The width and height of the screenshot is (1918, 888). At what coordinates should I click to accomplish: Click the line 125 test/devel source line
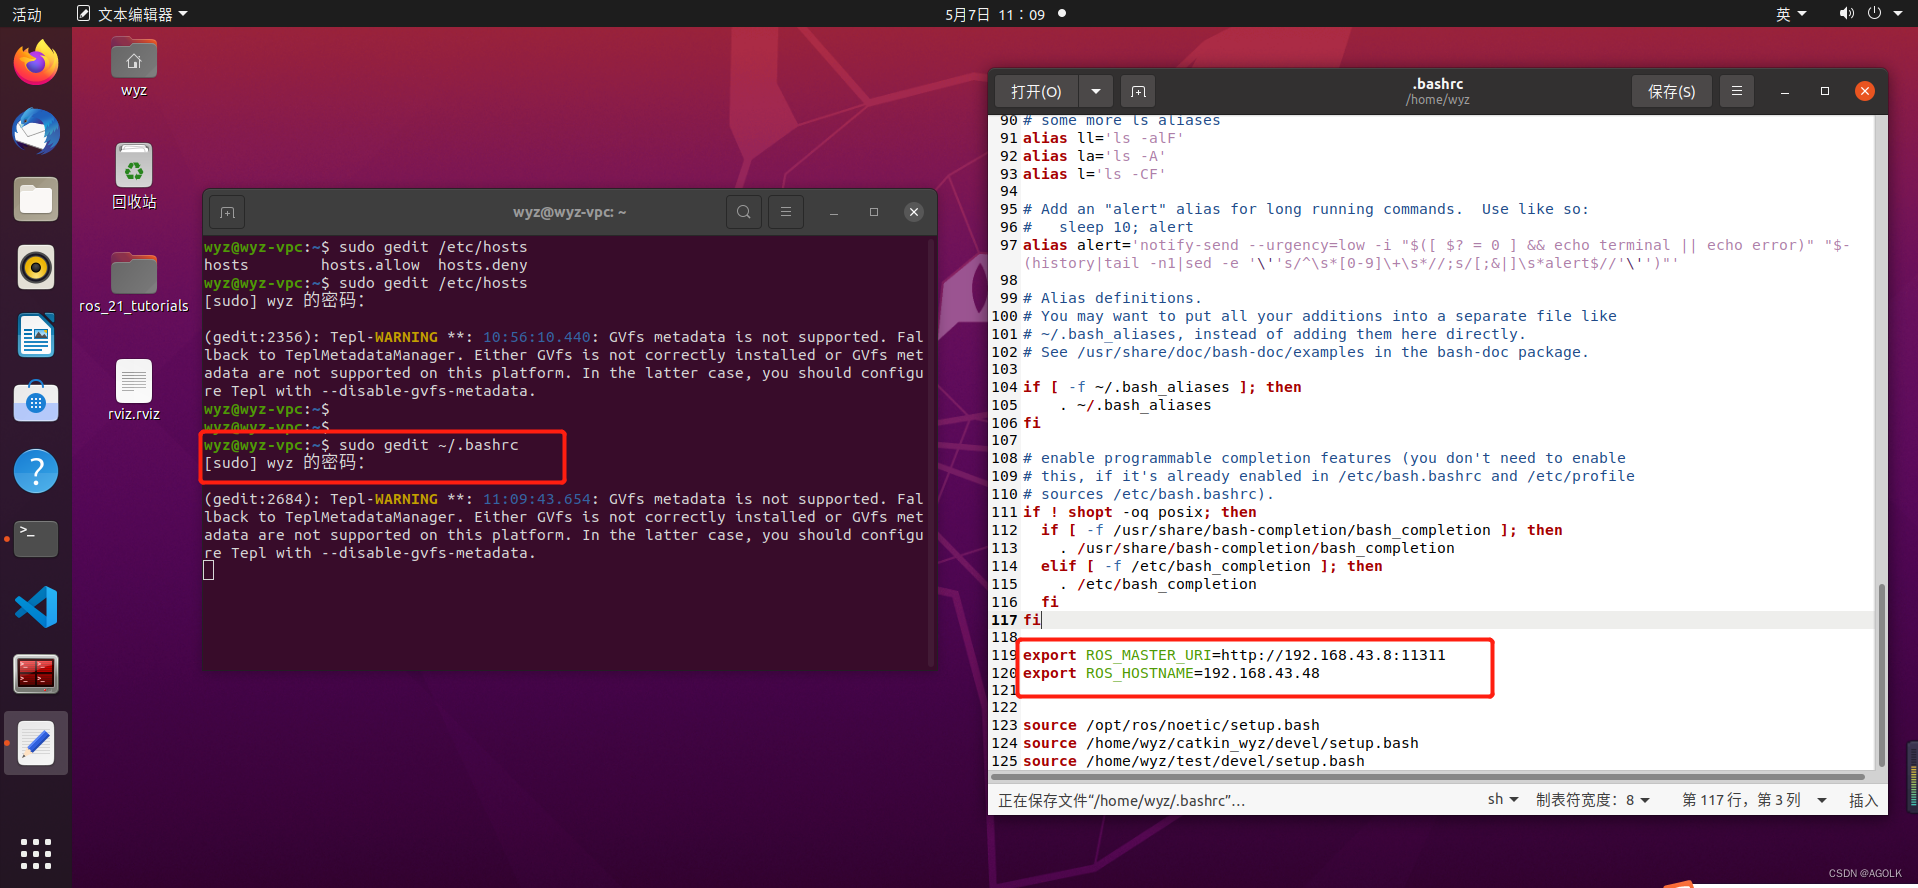[x=1193, y=761]
